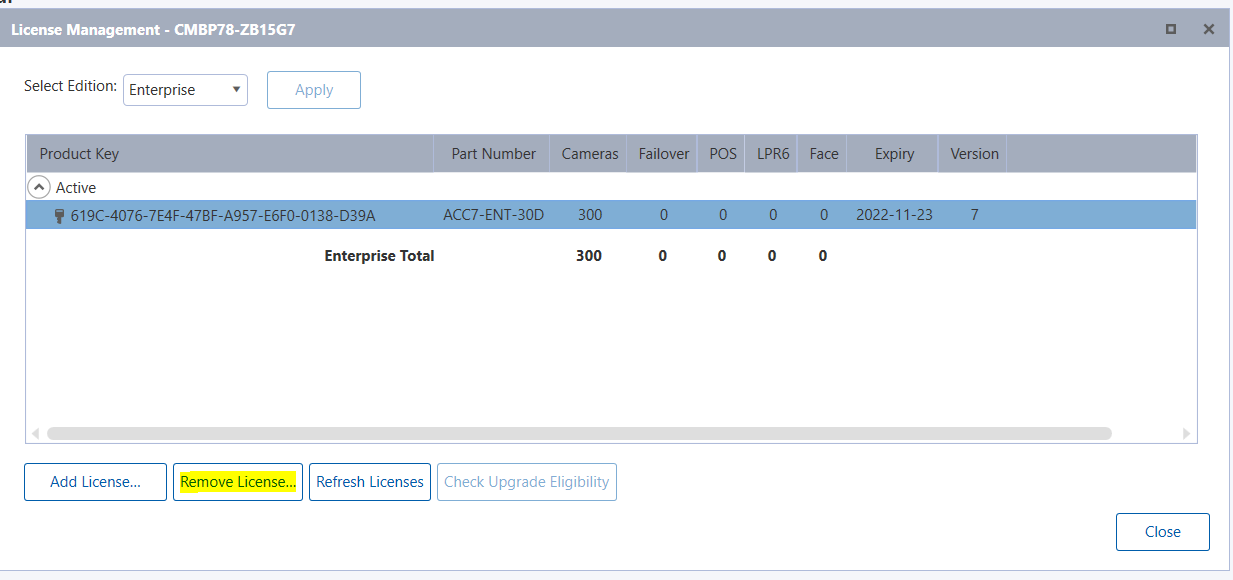Click the Product Key column header

click(80, 153)
